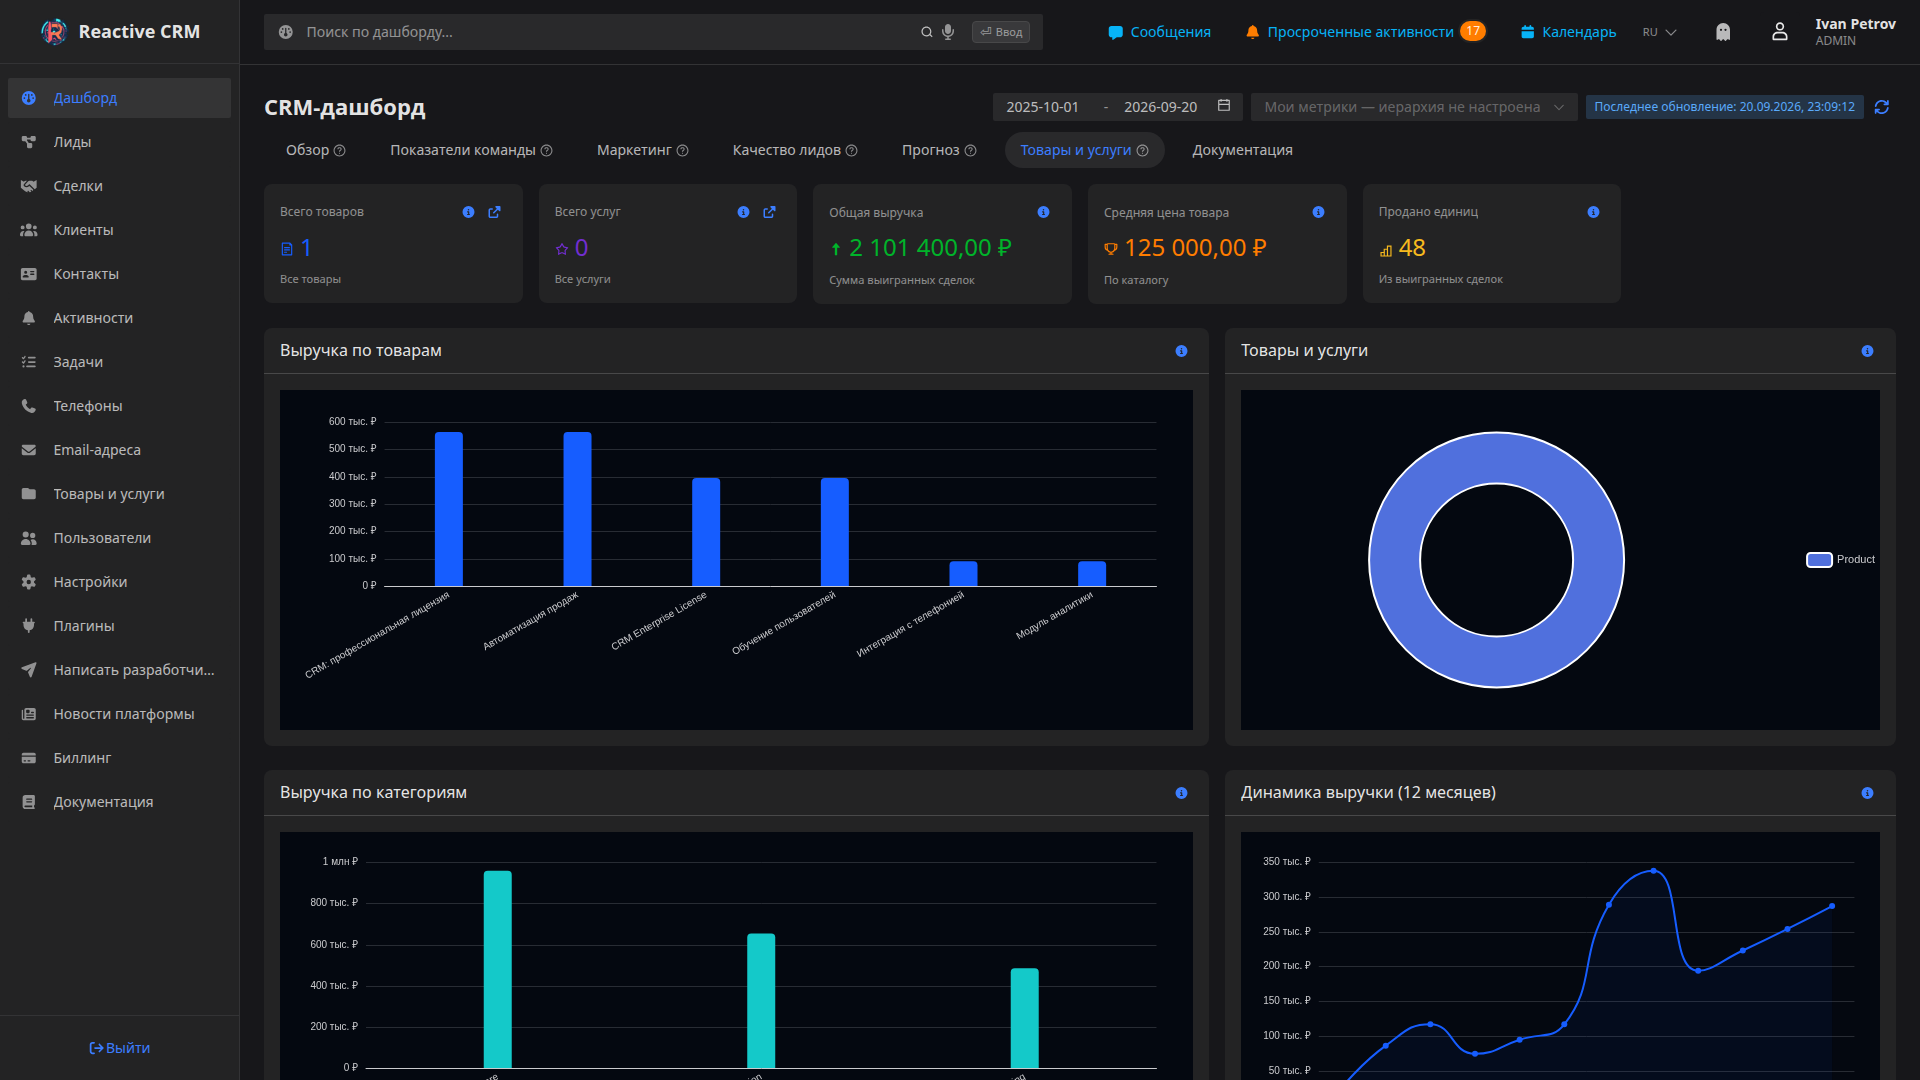Go to Лиды in sidebar
The height and width of the screenshot is (1080, 1920).
pos(119,142)
